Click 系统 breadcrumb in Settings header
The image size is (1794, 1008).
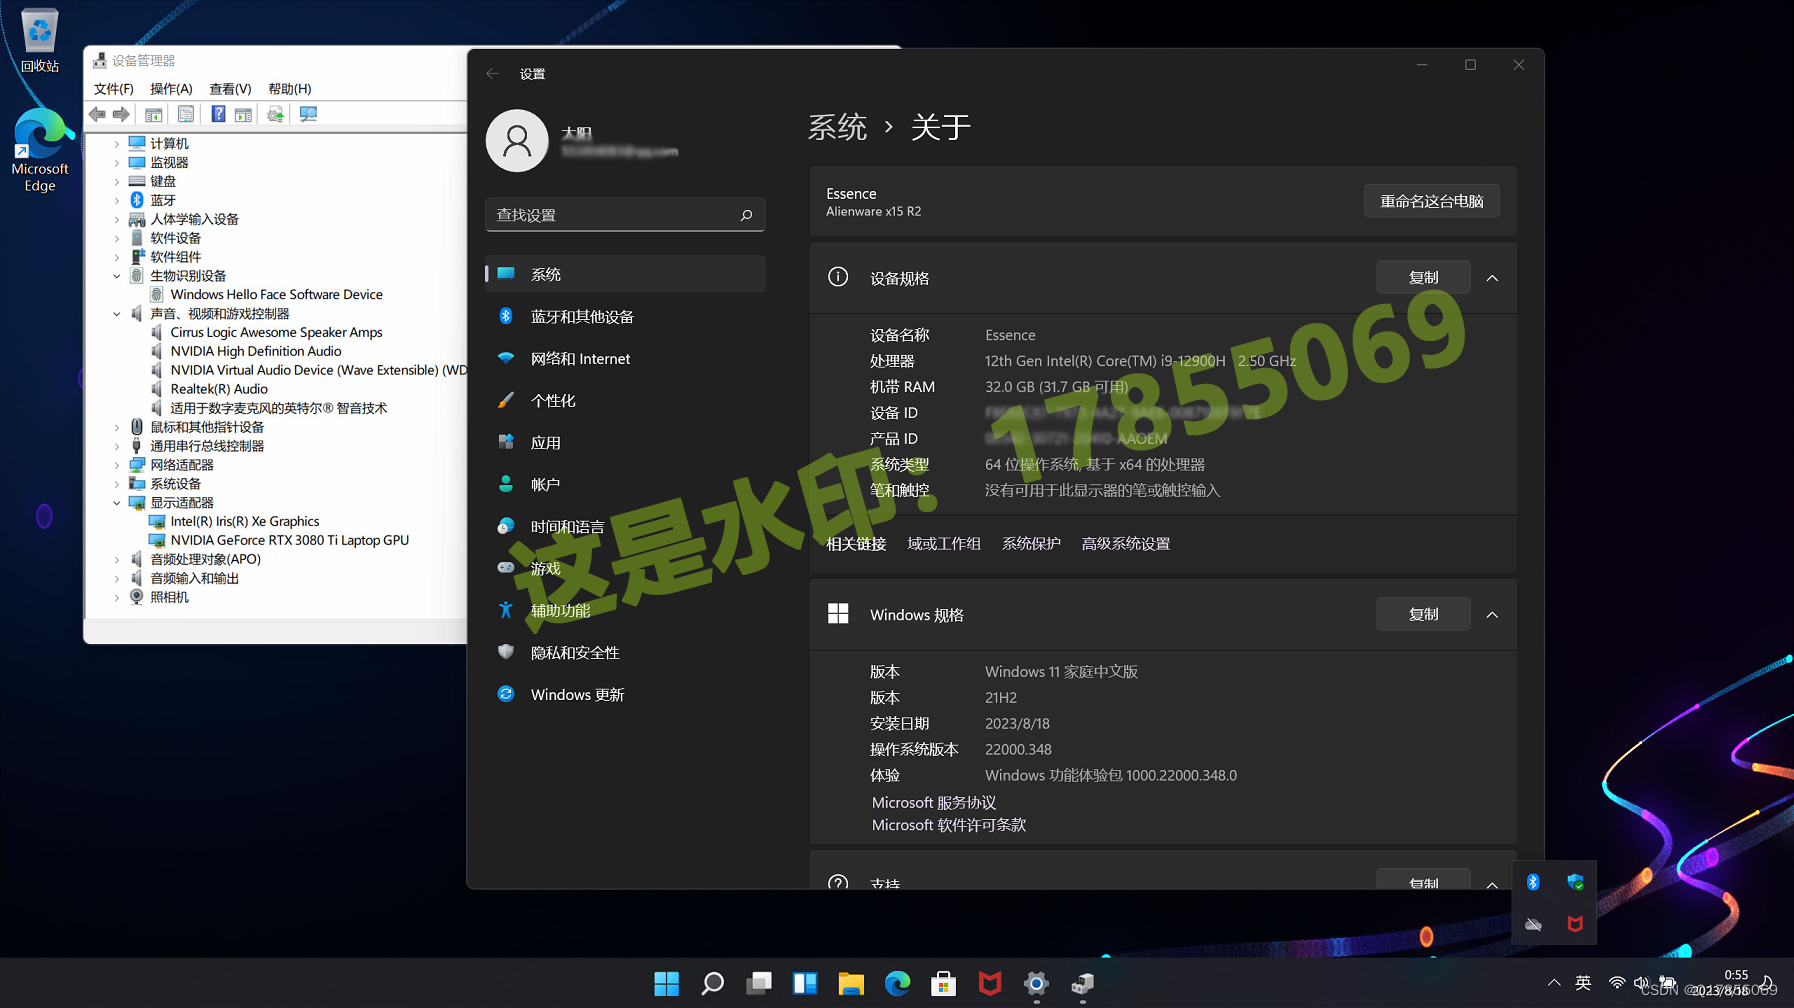tap(838, 127)
